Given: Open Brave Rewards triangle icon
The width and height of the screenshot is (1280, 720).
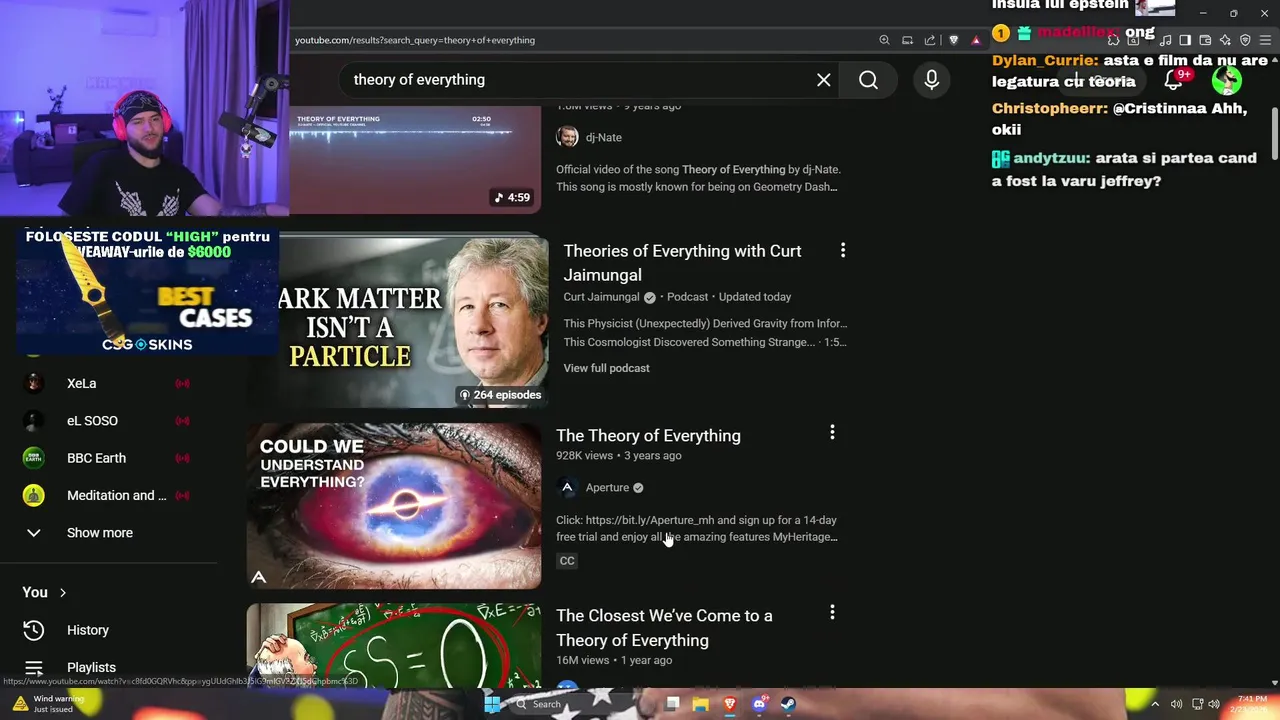Looking at the screenshot, I should [x=976, y=40].
